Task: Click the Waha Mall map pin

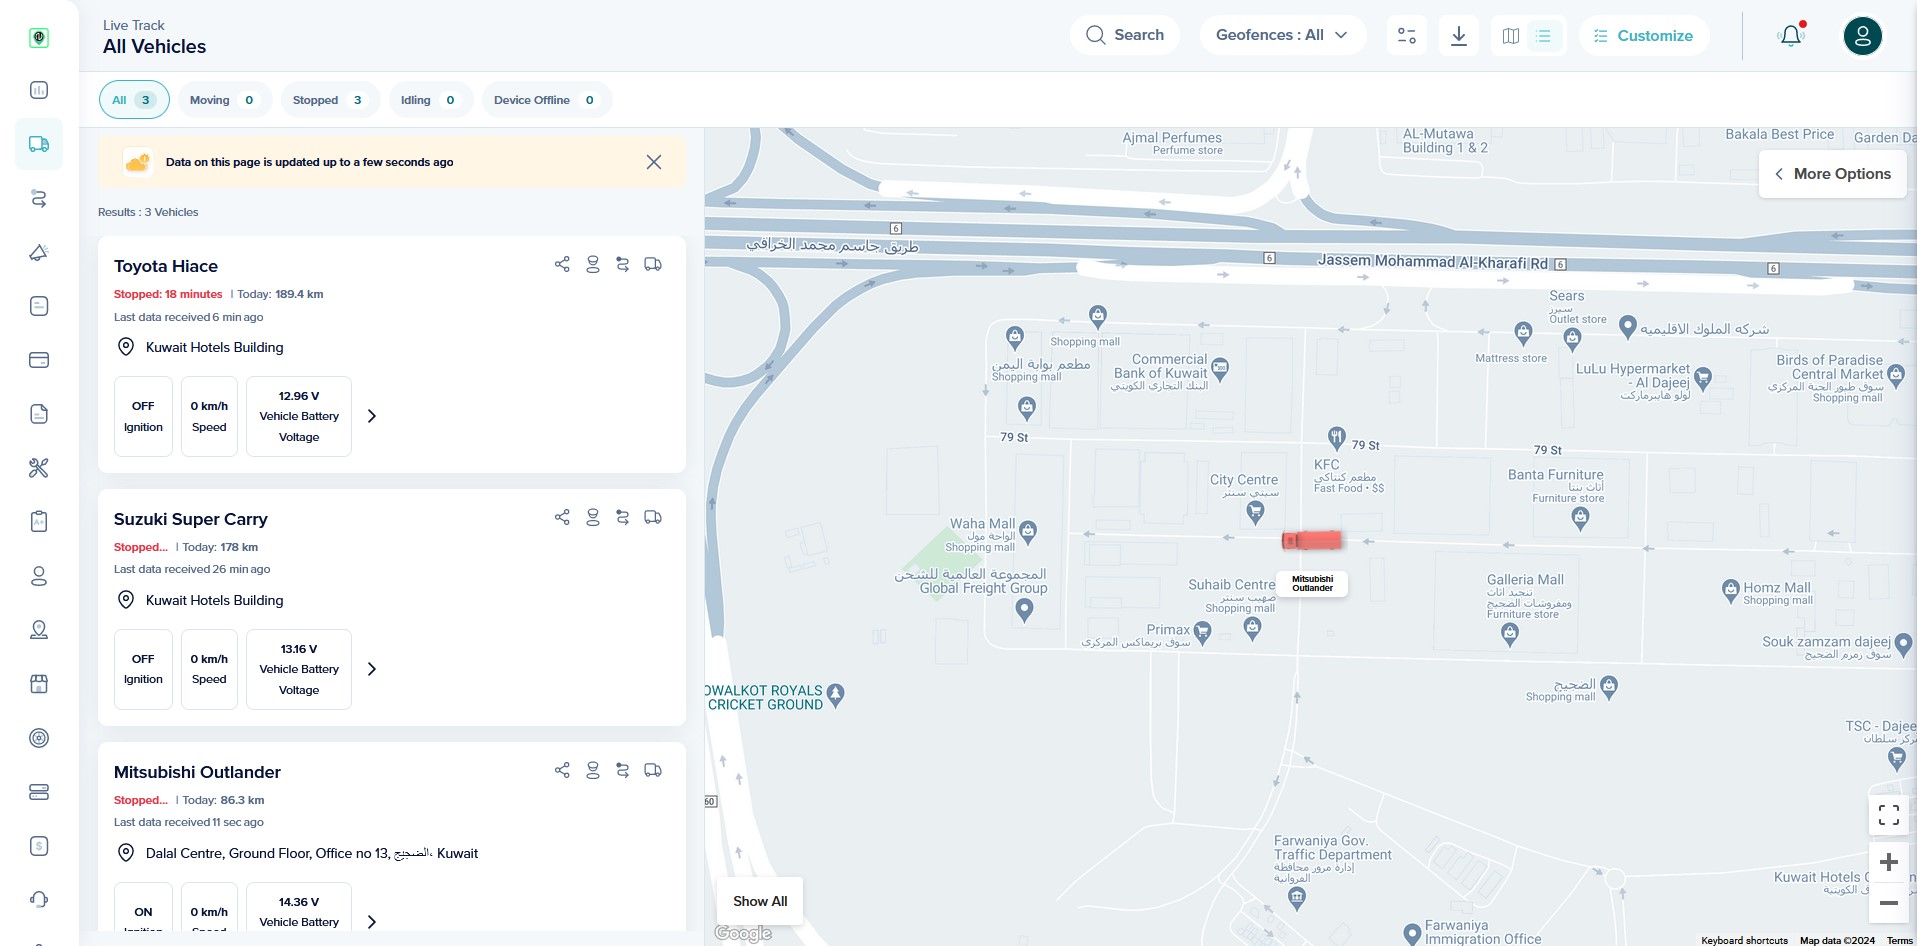Action: (x=1028, y=530)
